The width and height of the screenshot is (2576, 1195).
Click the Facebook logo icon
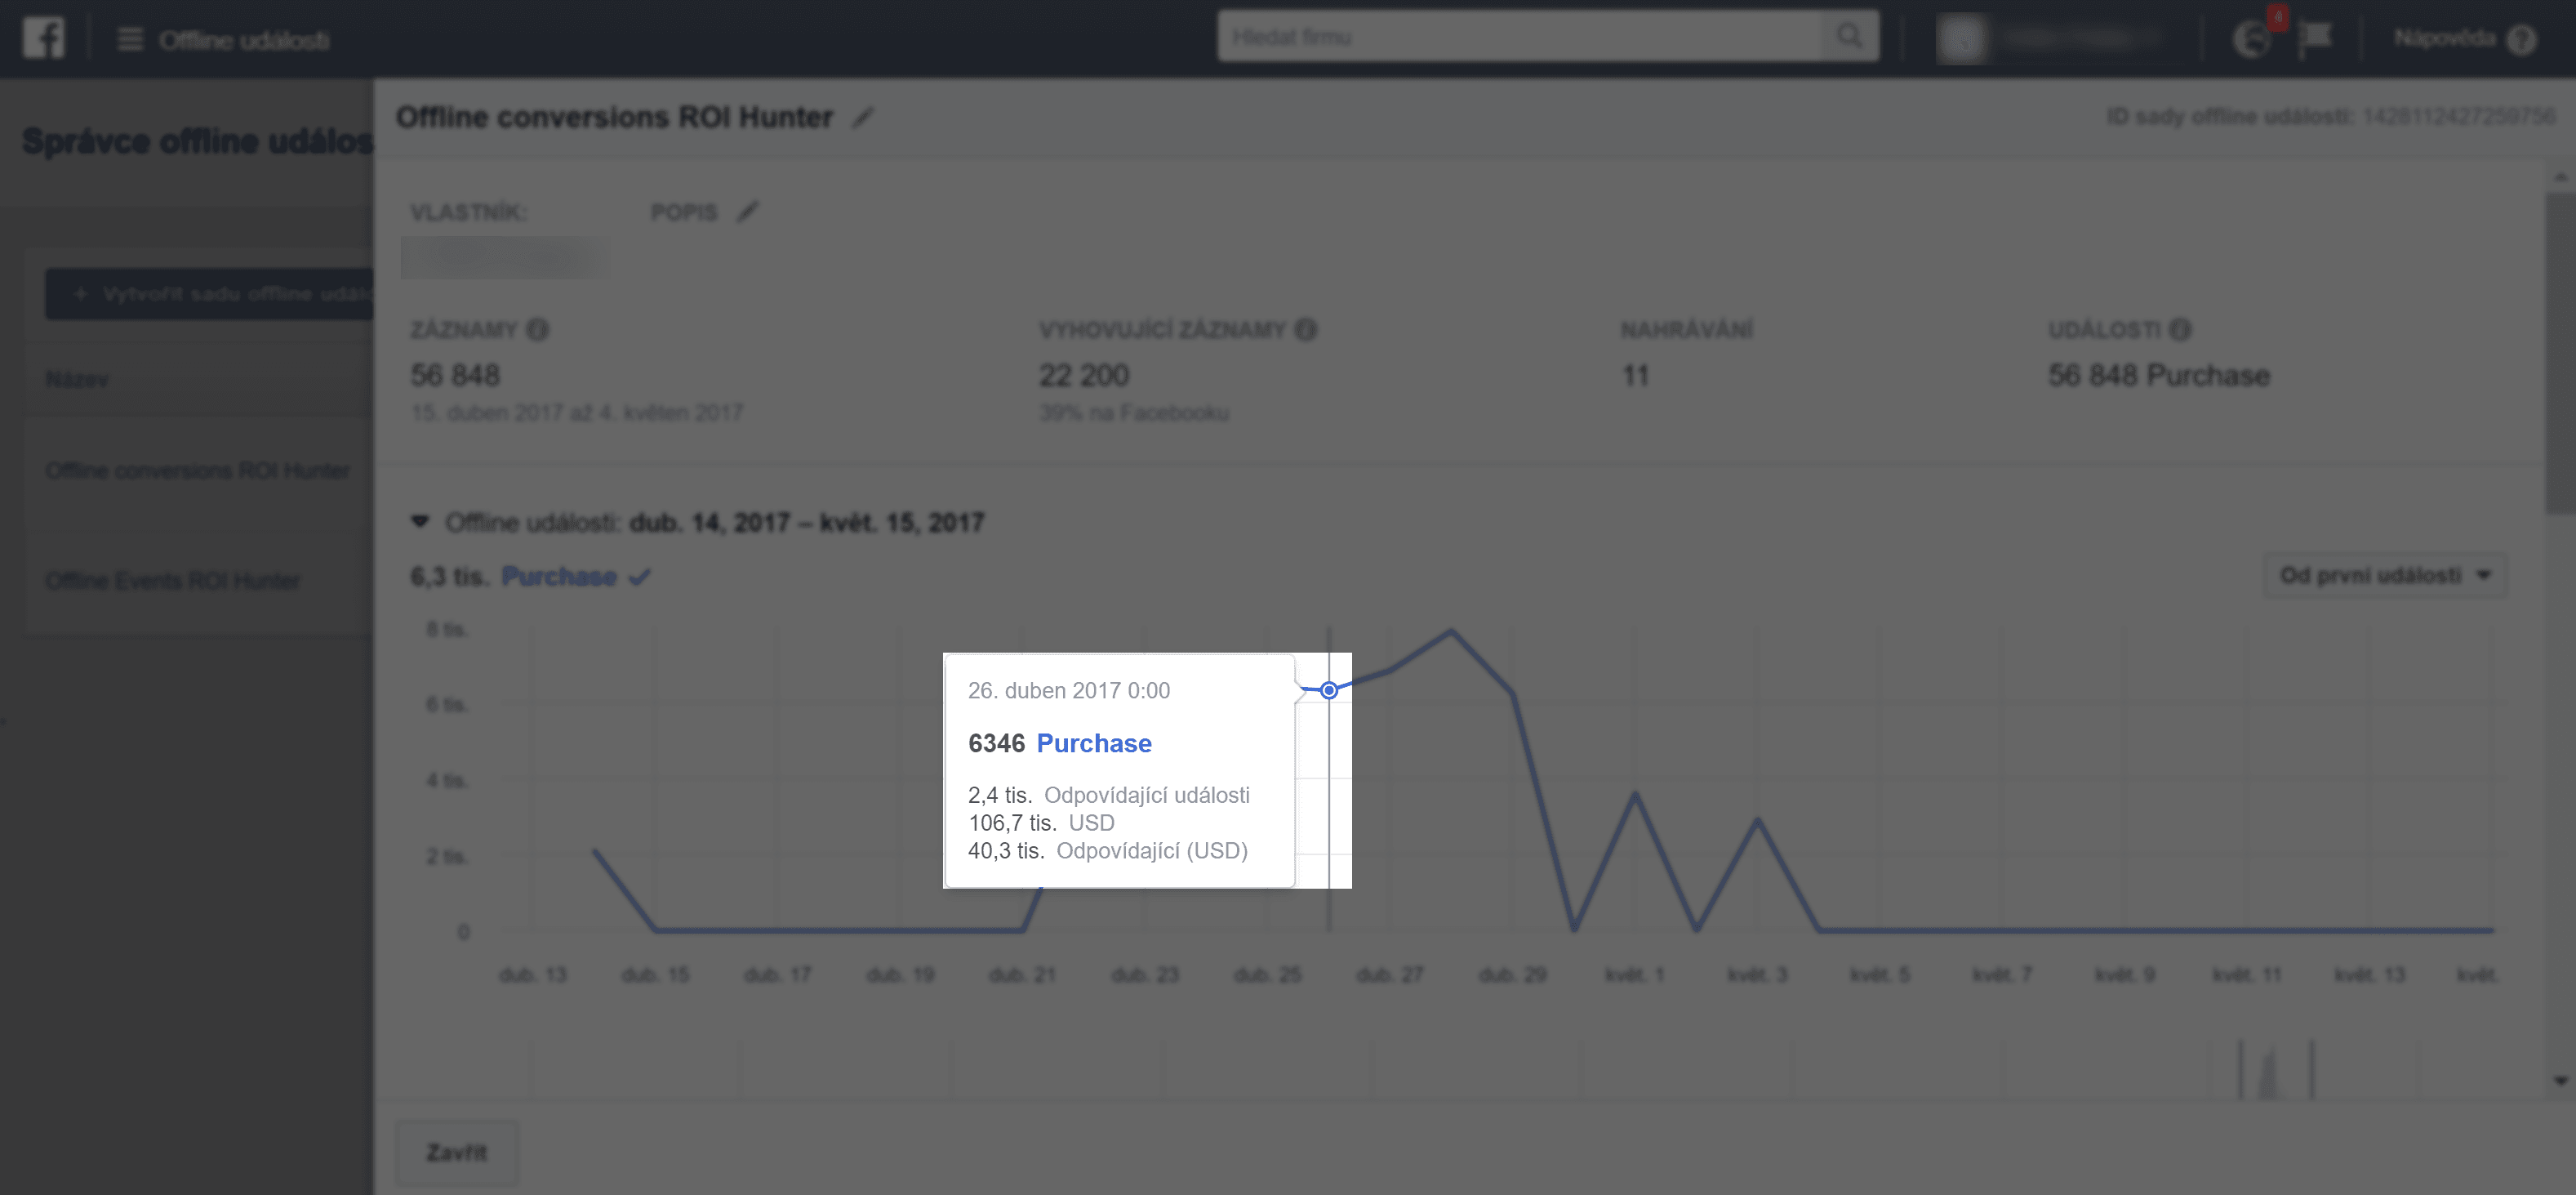pyautogui.click(x=44, y=38)
